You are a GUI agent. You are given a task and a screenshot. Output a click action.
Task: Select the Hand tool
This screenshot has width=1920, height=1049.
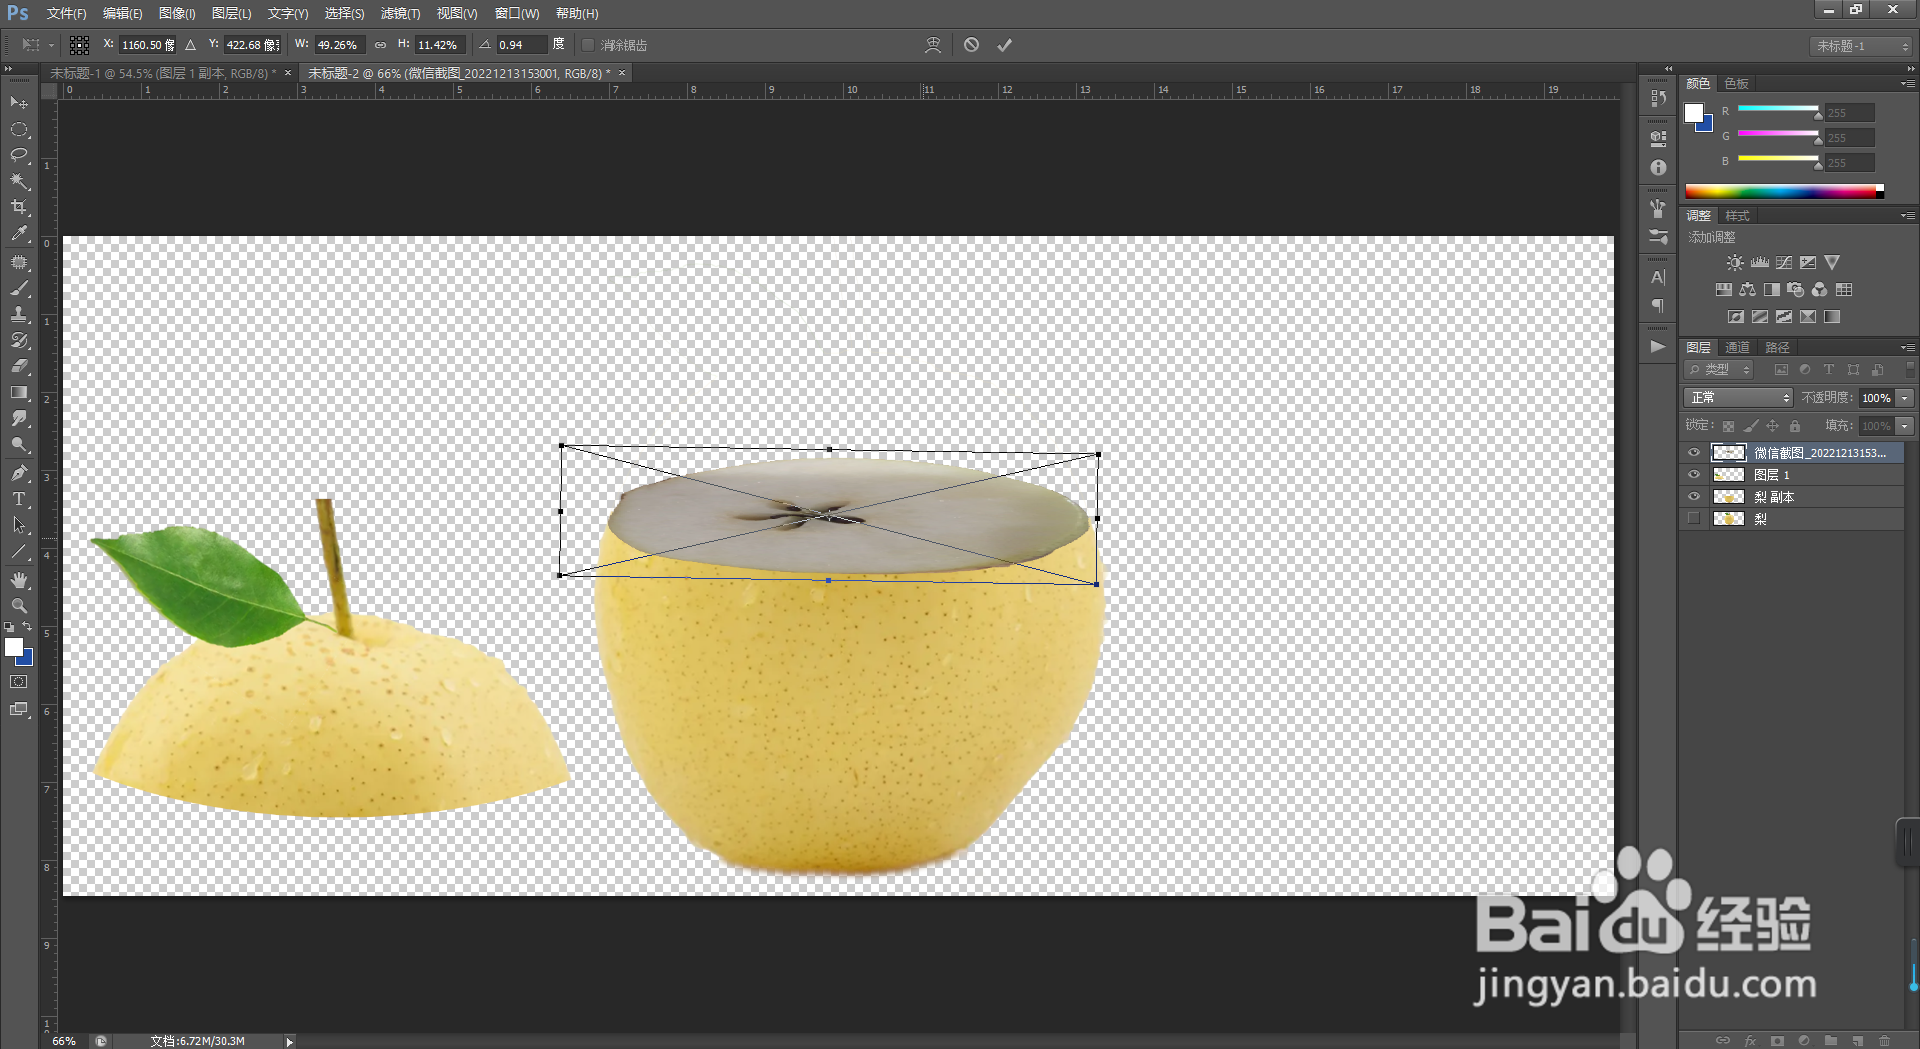point(19,580)
